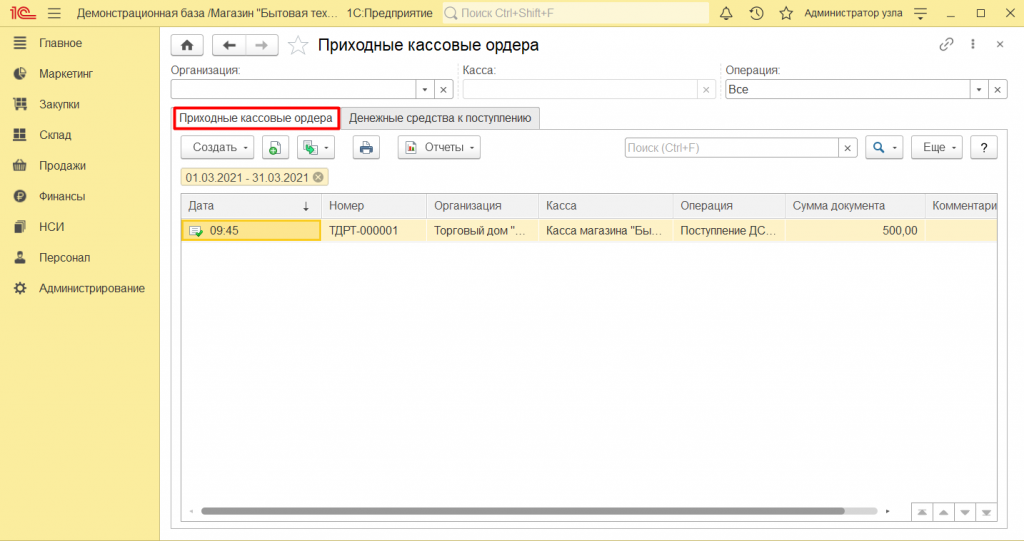The width and height of the screenshot is (1024, 541).
Task: Expand the Операция dropdown list
Action: click(x=979, y=89)
